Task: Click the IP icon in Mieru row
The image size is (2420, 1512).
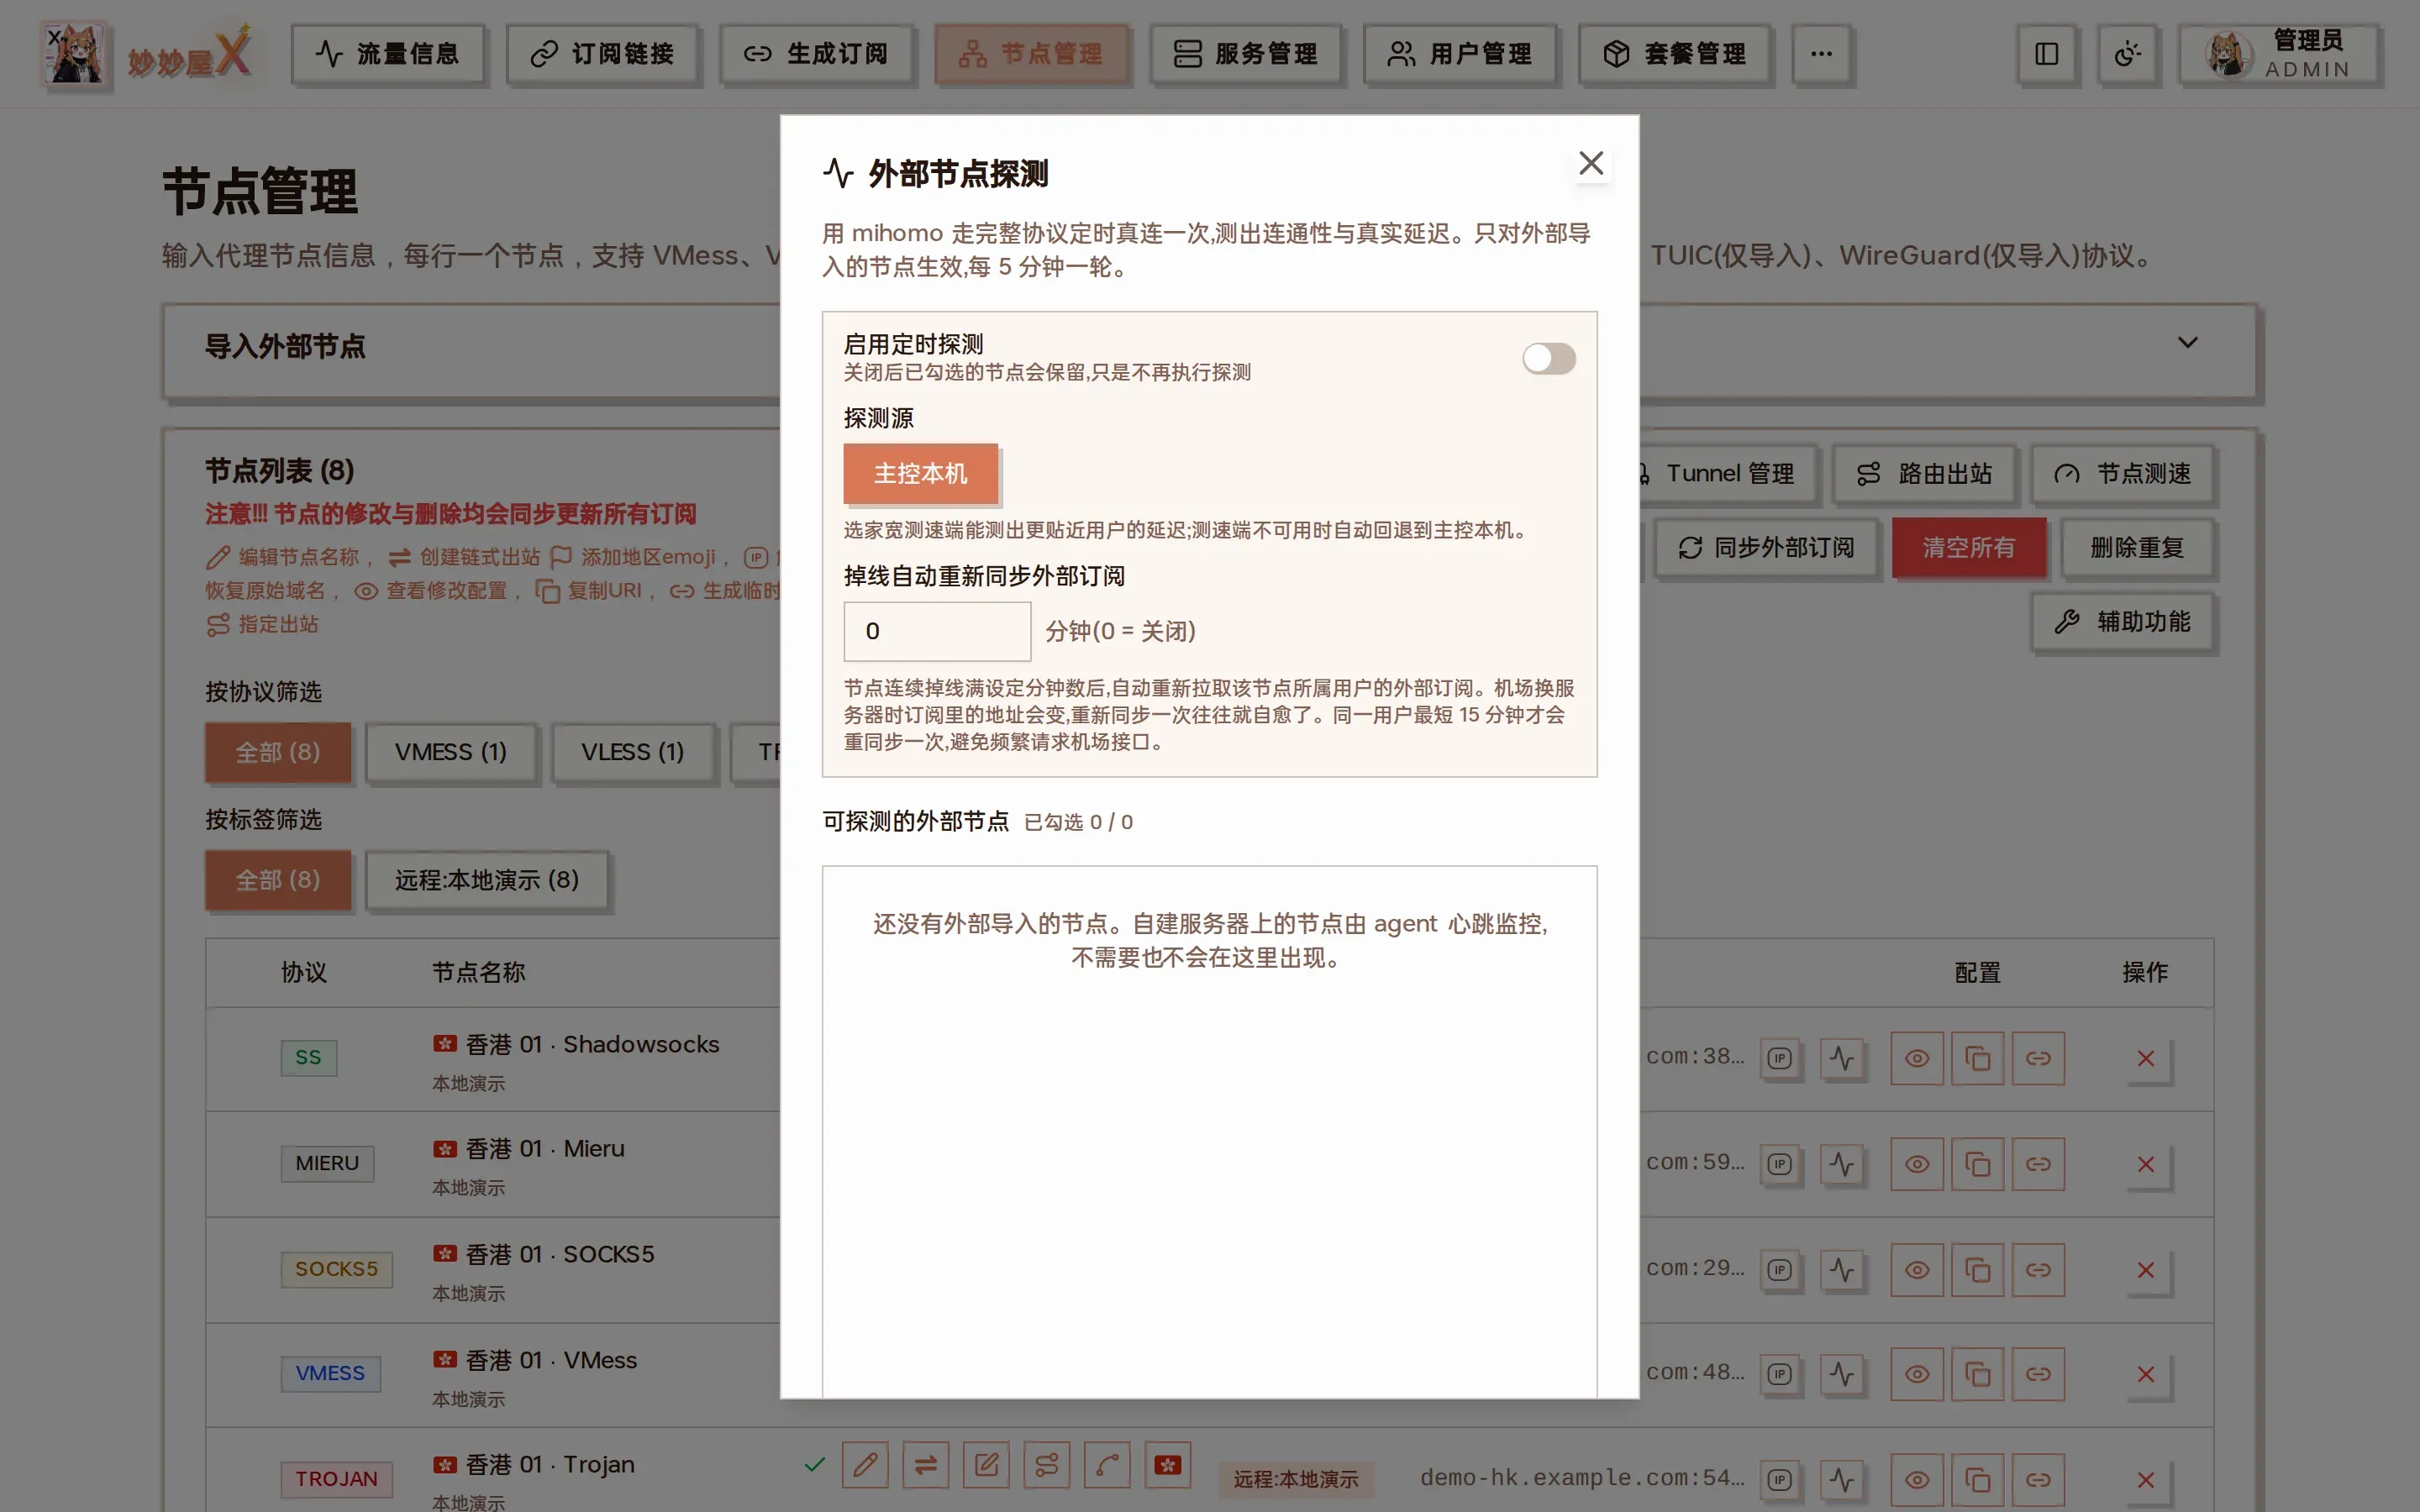Action: [1779, 1164]
